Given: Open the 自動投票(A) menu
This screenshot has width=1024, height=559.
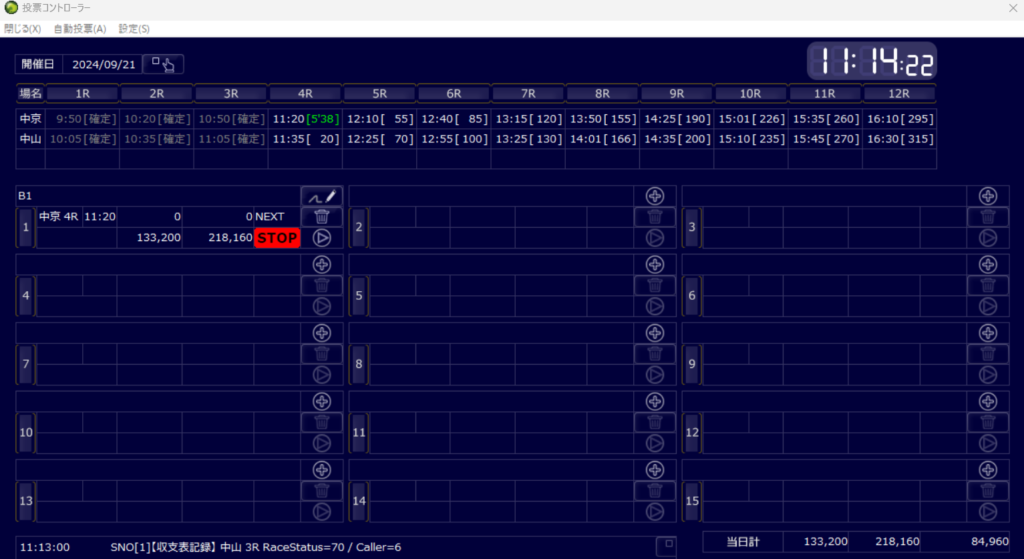Looking at the screenshot, I should pos(80,29).
